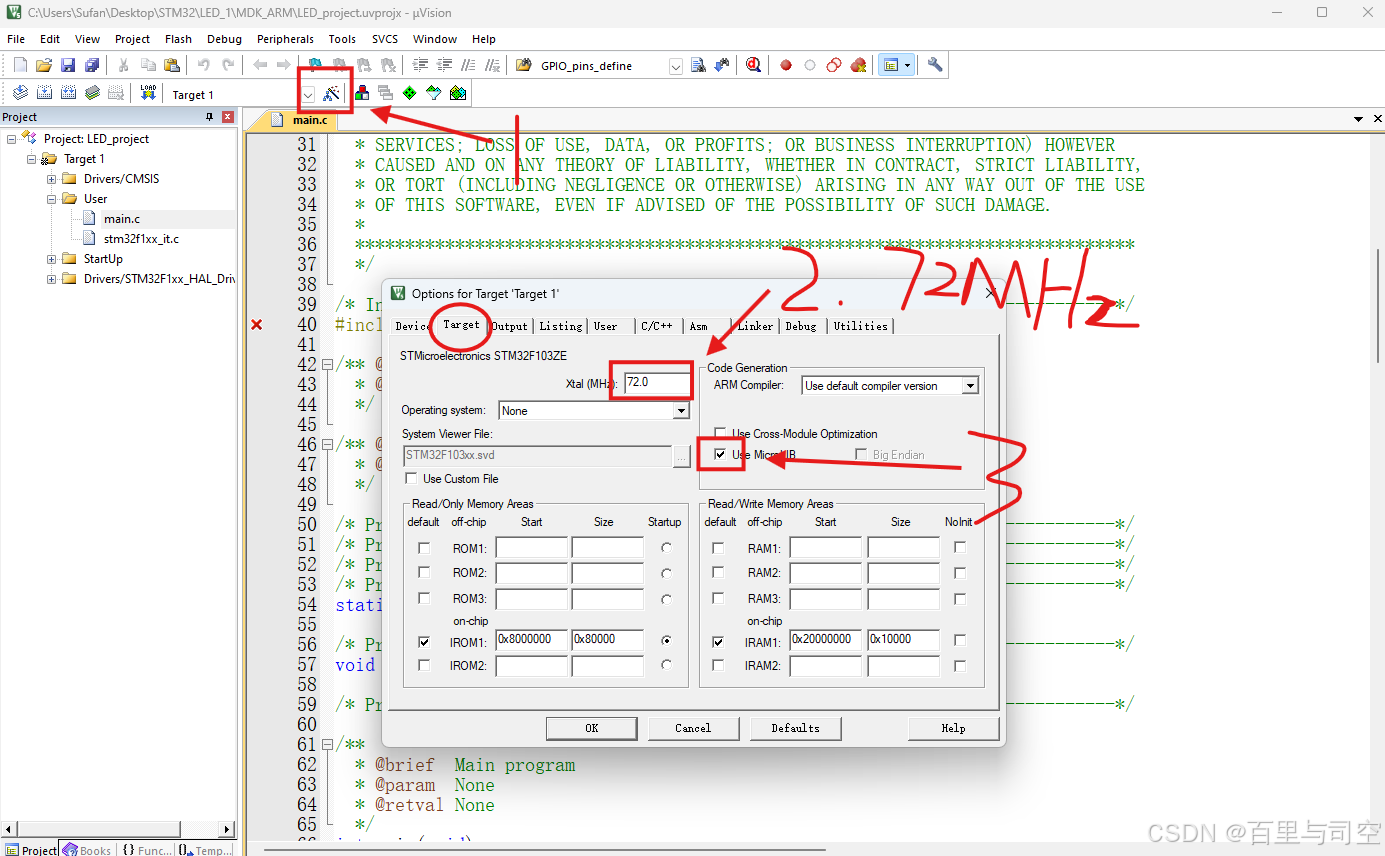Click the Save All icon
Viewport: 1385px width, 856px height.
pyautogui.click(x=92, y=65)
